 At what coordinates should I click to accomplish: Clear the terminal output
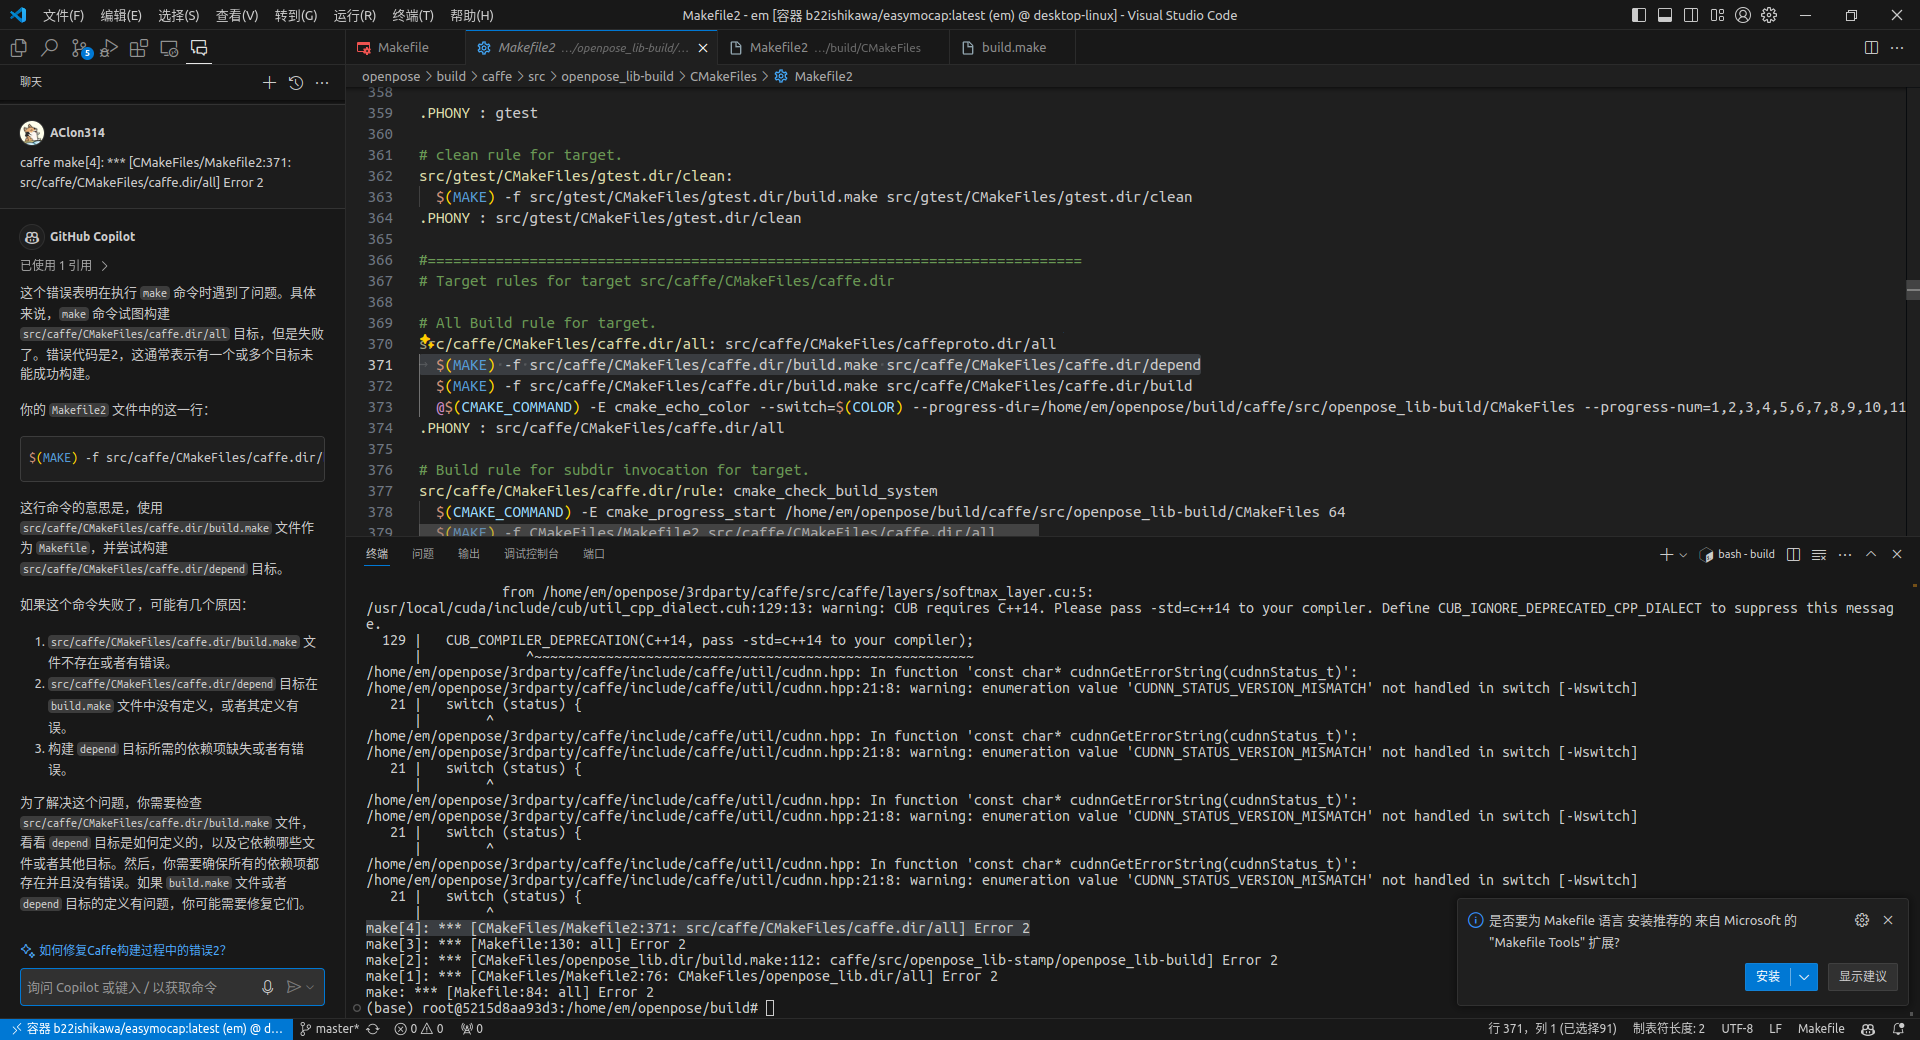pyautogui.click(x=1819, y=554)
